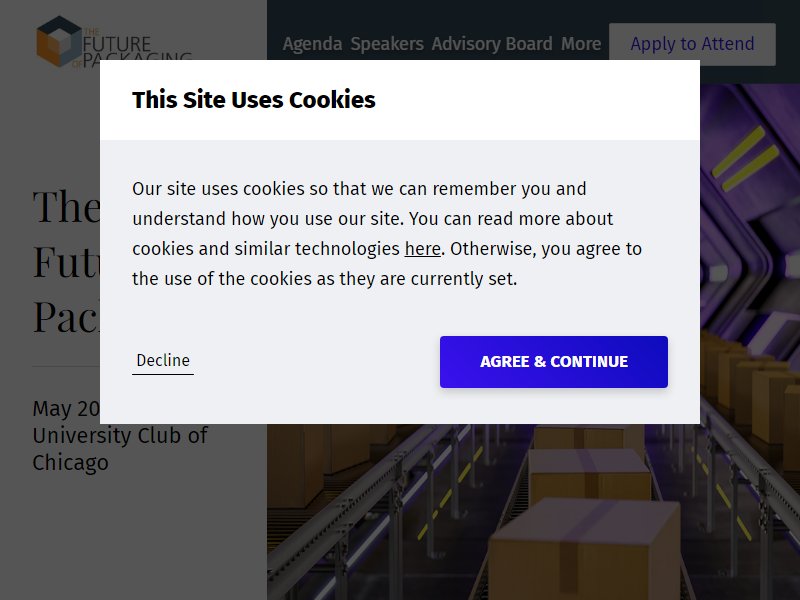Go to the Speakers page
Image resolution: width=800 pixels, height=600 pixels.
pos(387,44)
